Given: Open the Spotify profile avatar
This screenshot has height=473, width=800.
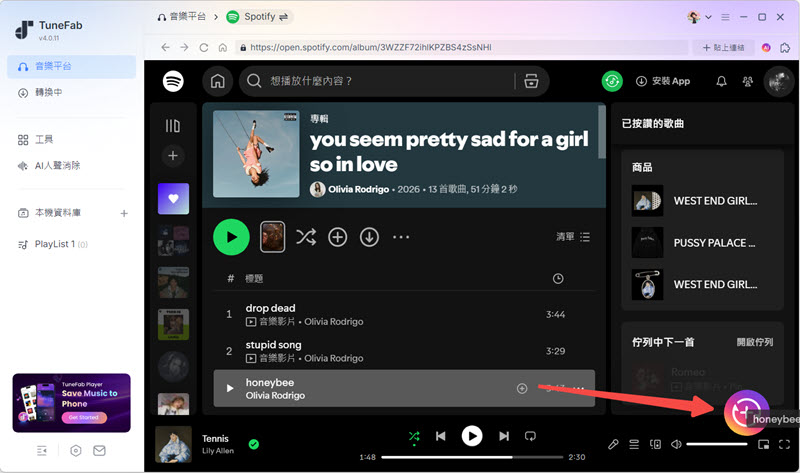Looking at the screenshot, I should click(779, 81).
